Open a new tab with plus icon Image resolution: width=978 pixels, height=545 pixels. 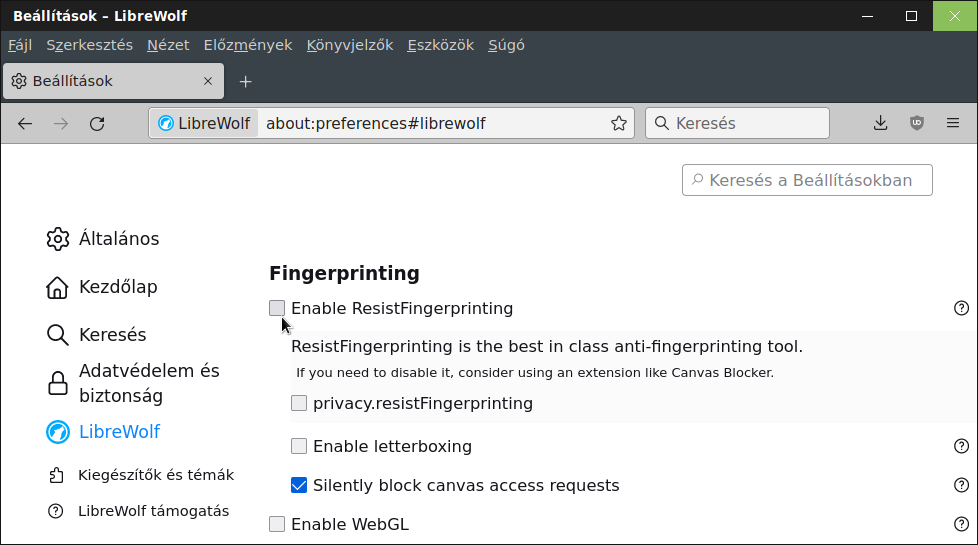pyautogui.click(x=246, y=82)
